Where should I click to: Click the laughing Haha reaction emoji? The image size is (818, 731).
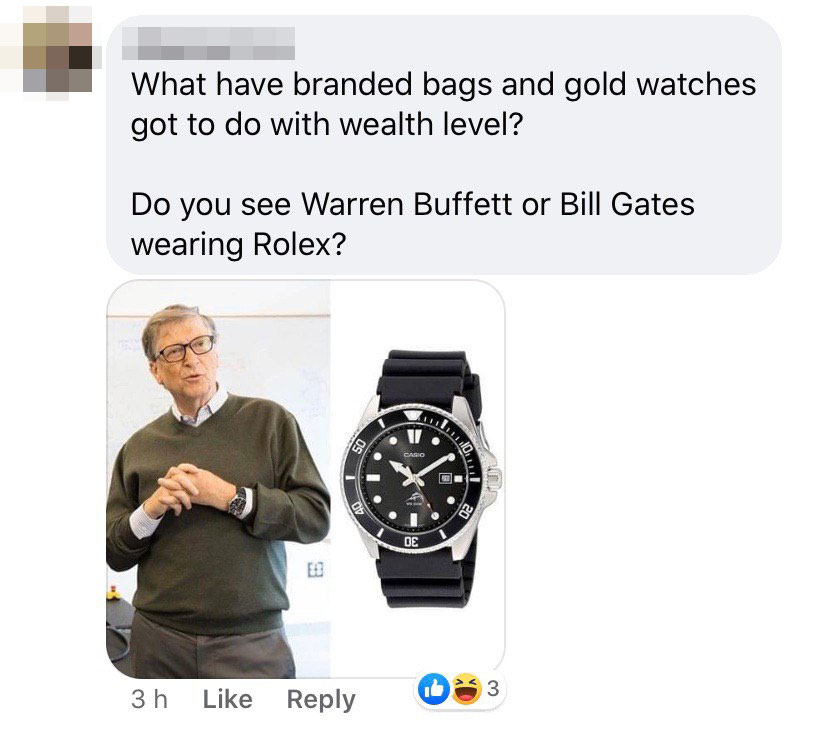(x=466, y=689)
